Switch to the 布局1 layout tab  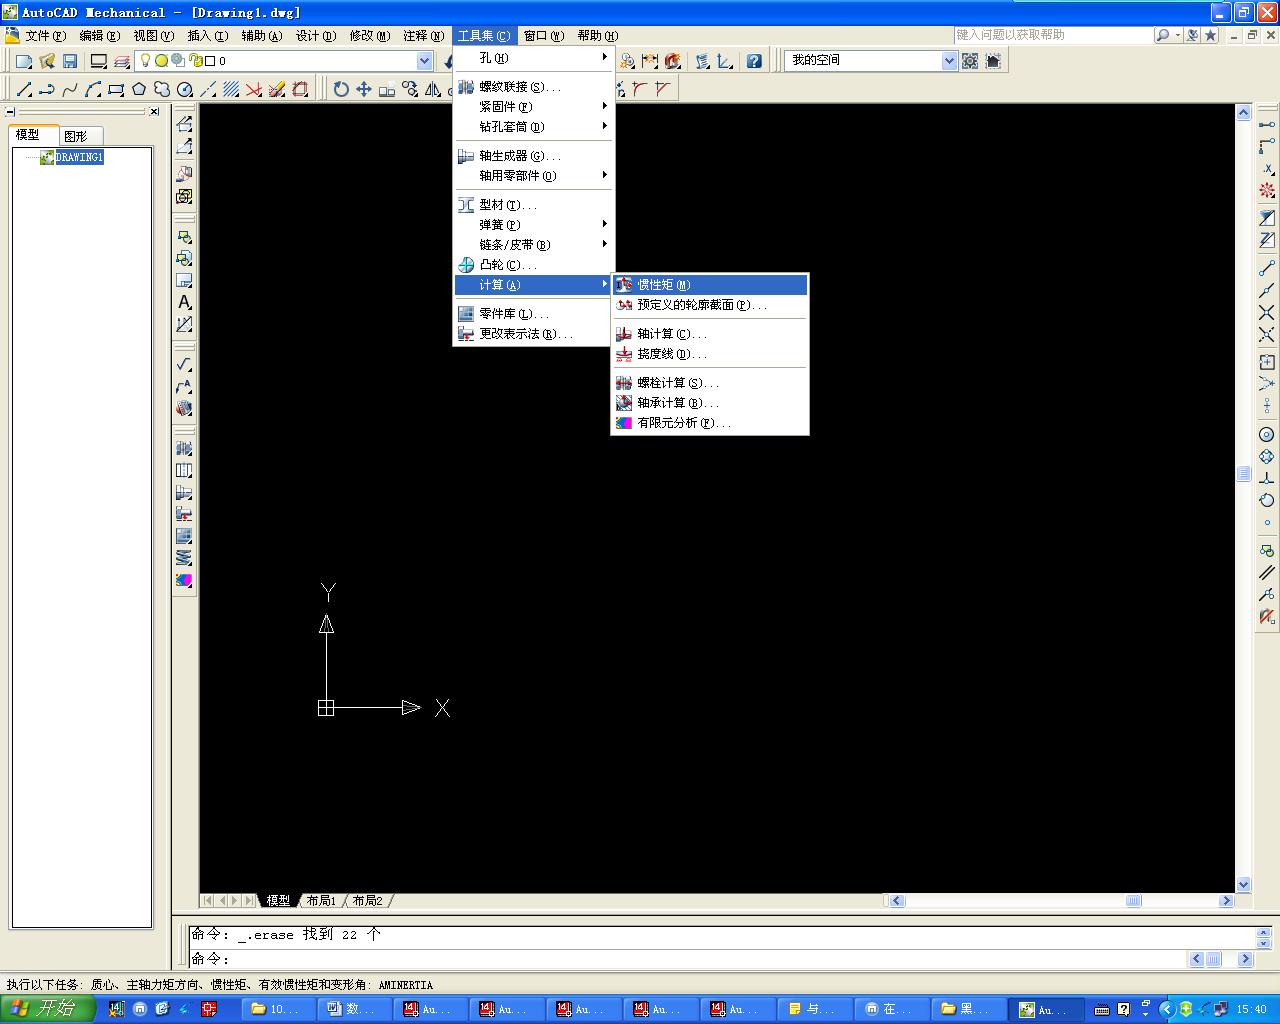(x=321, y=901)
